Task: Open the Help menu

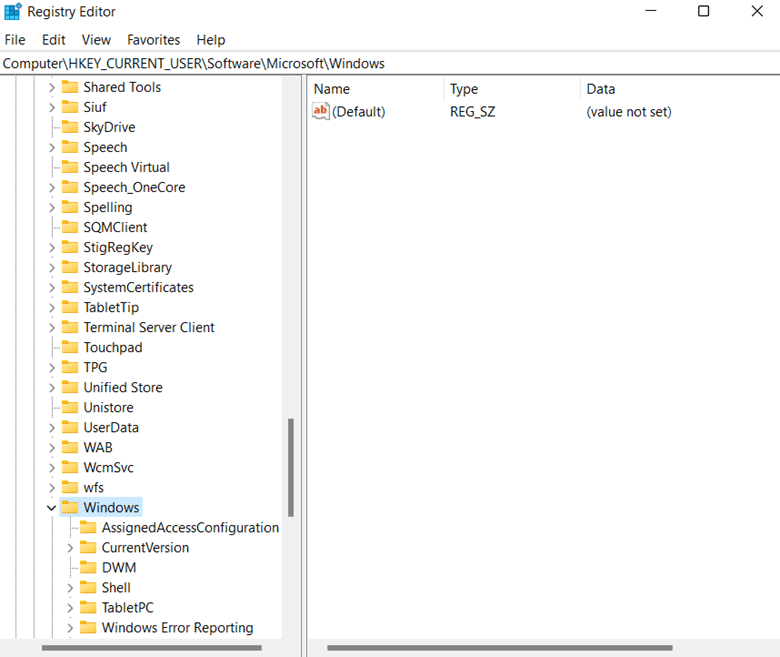Action: click(x=210, y=40)
